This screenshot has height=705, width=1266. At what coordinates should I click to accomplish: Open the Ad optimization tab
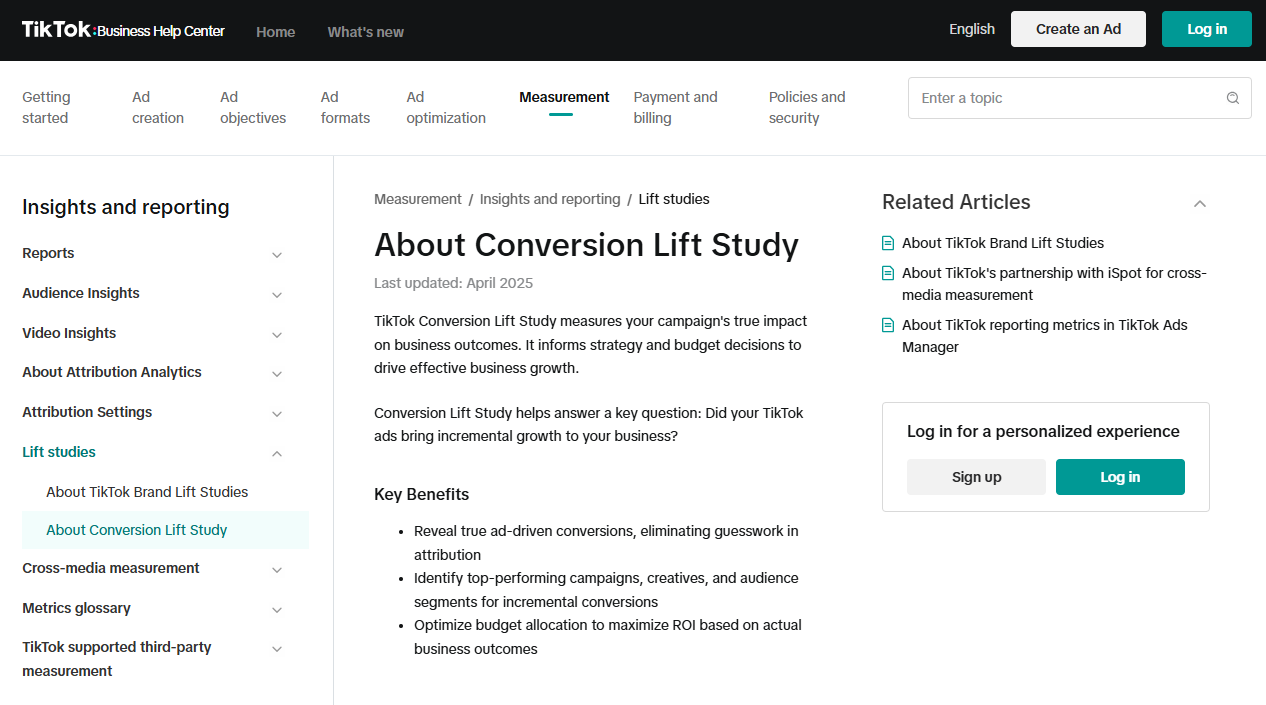pyautogui.click(x=446, y=108)
